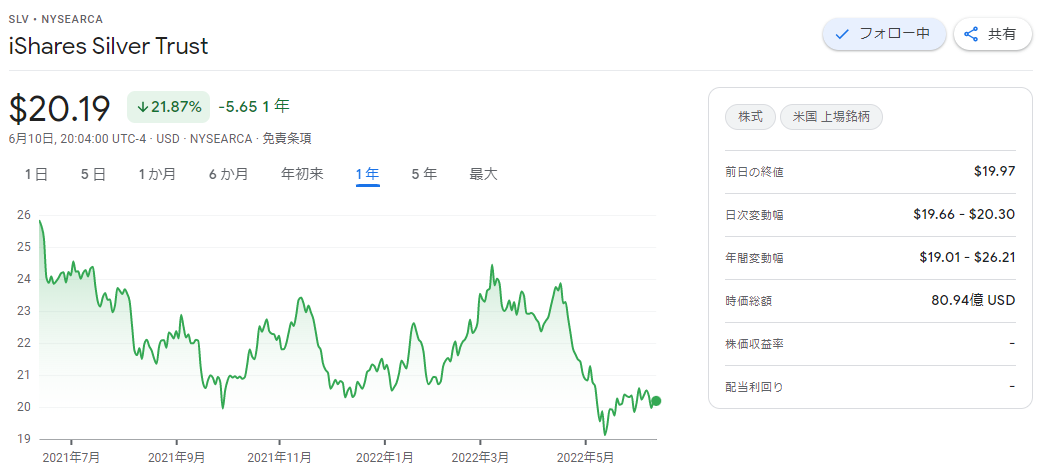The width and height of the screenshot is (1049, 474).
Task: Click the 株式 chip
Action: 751,117
